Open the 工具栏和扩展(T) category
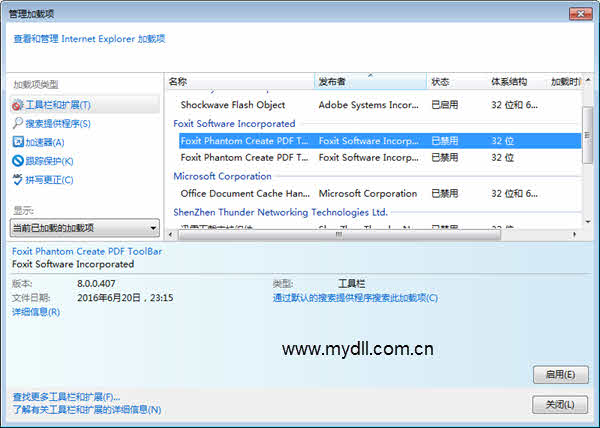 point(85,105)
